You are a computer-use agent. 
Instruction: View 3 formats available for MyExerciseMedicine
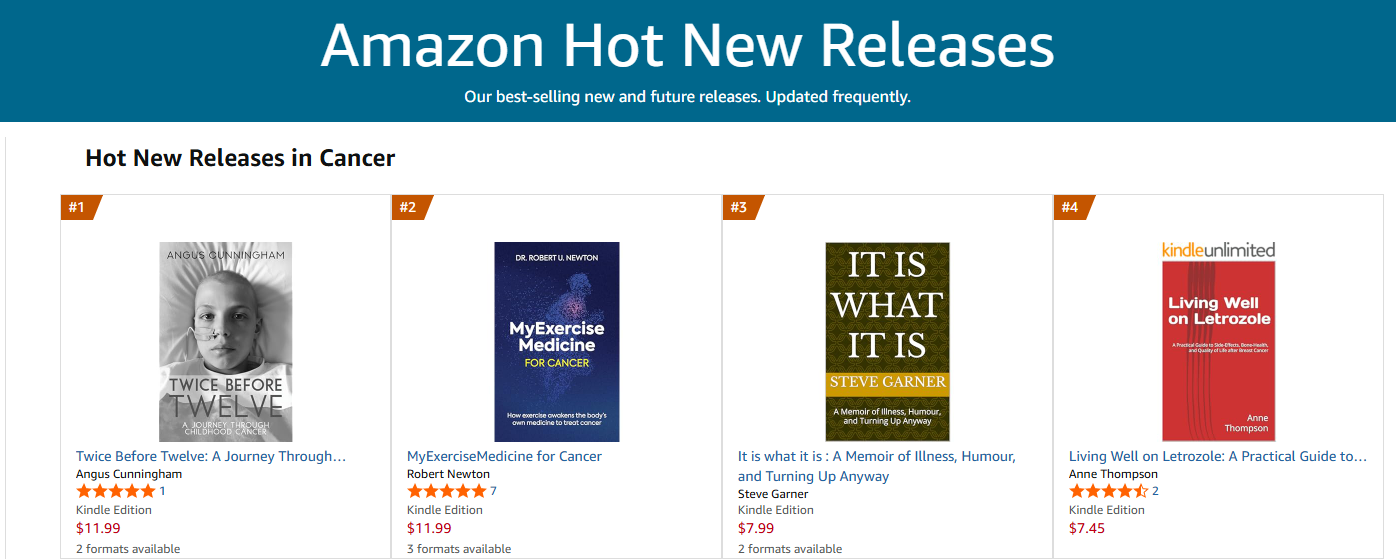point(459,549)
